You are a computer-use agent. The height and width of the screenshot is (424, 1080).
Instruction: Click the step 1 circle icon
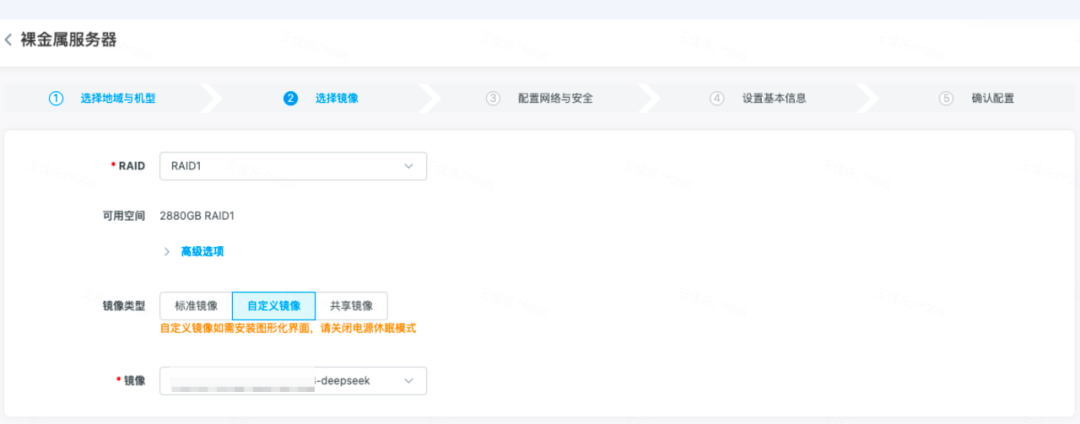(56, 98)
